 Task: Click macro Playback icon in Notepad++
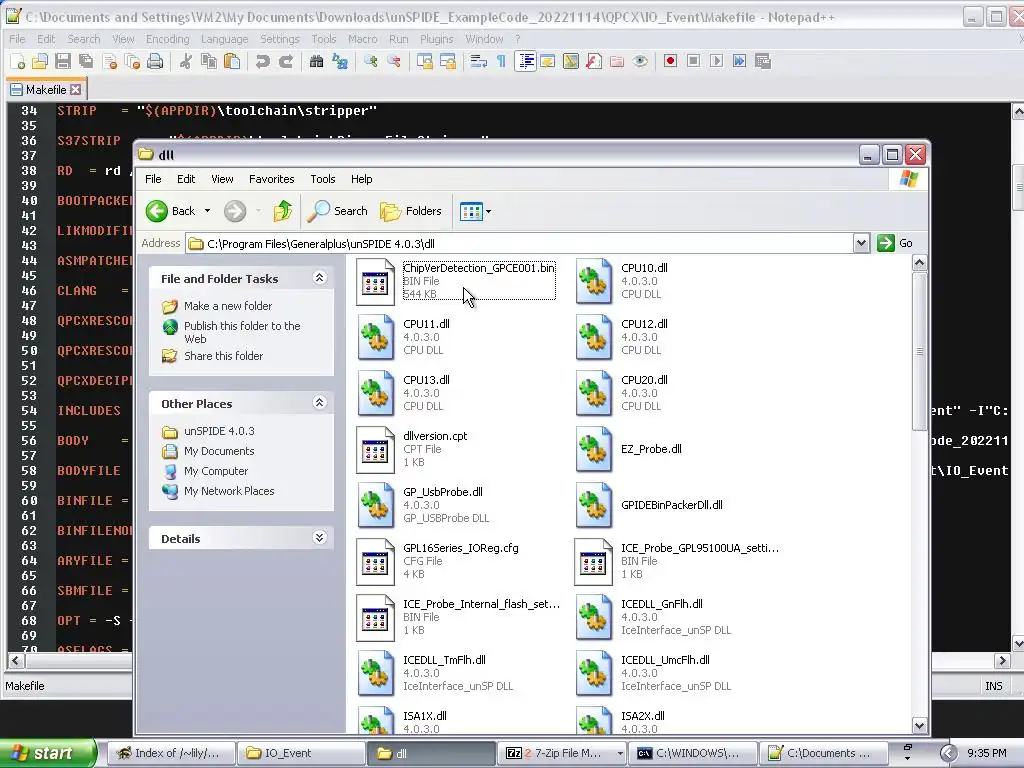716,61
